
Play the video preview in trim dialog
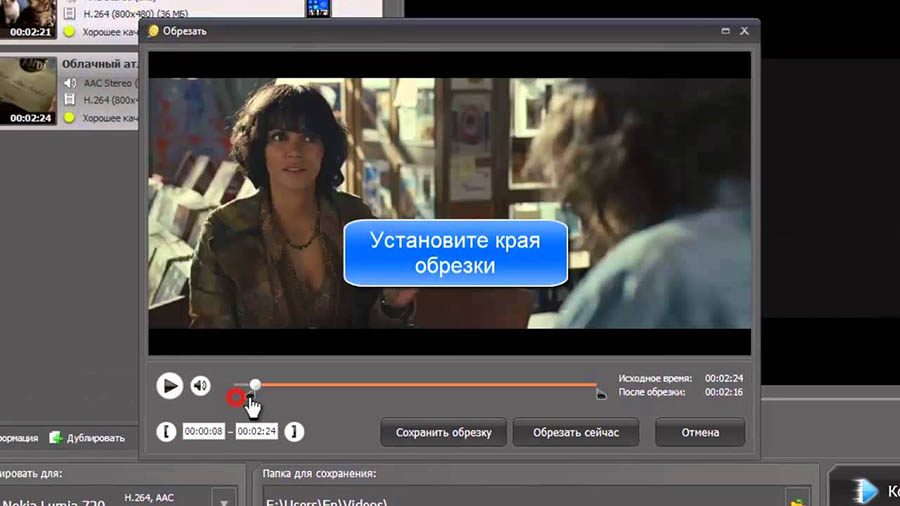169,385
